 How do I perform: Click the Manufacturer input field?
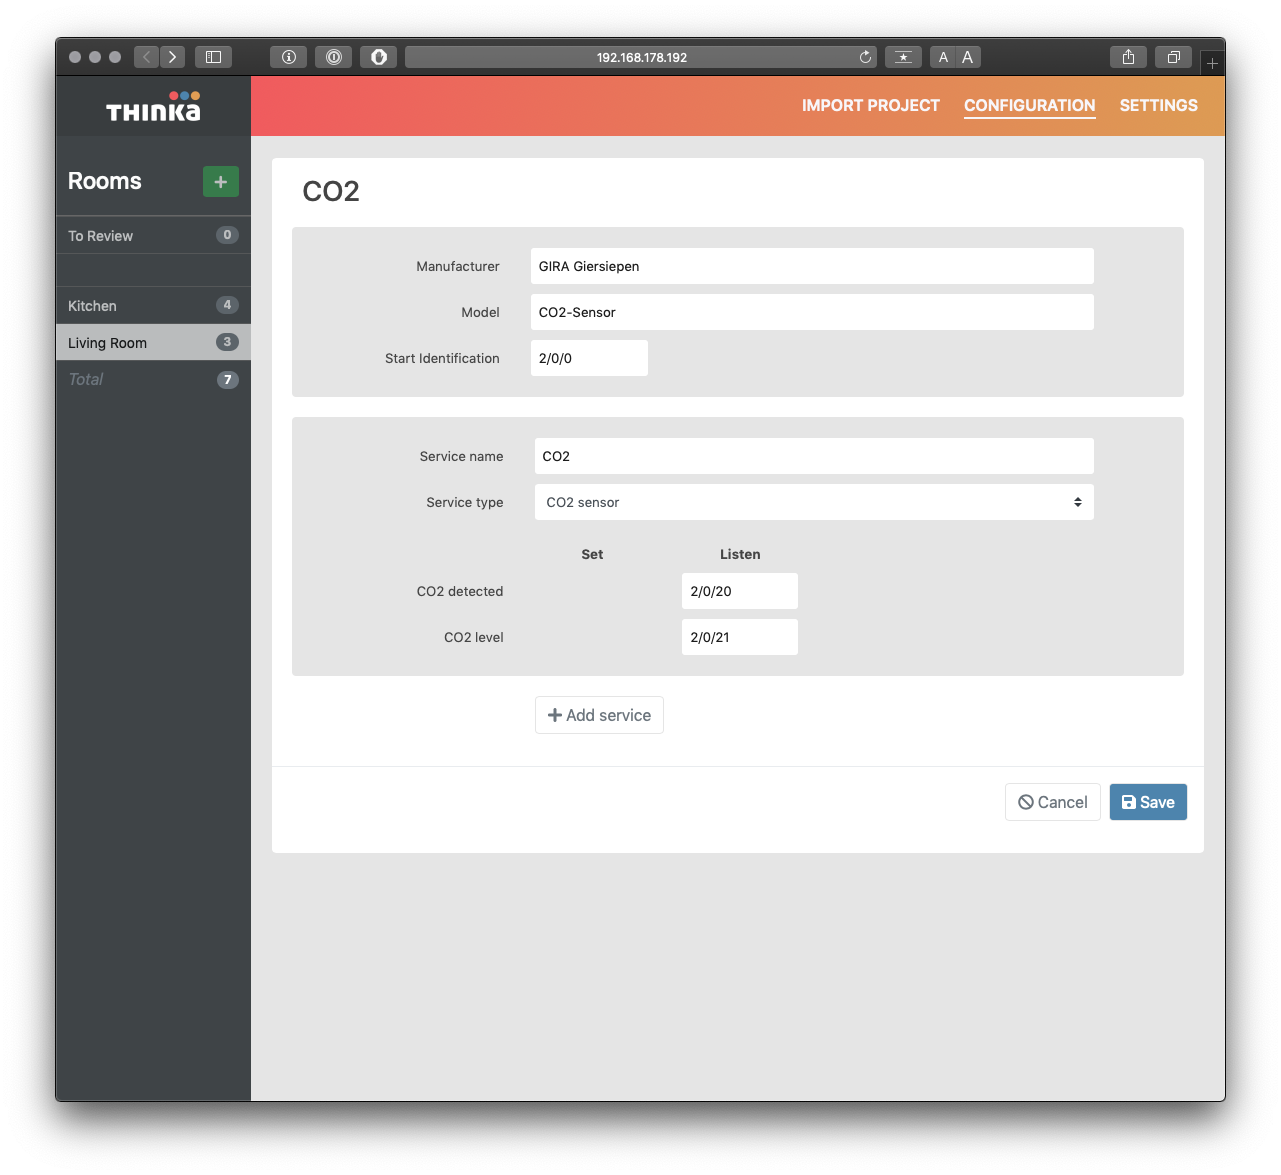click(811, 266)
